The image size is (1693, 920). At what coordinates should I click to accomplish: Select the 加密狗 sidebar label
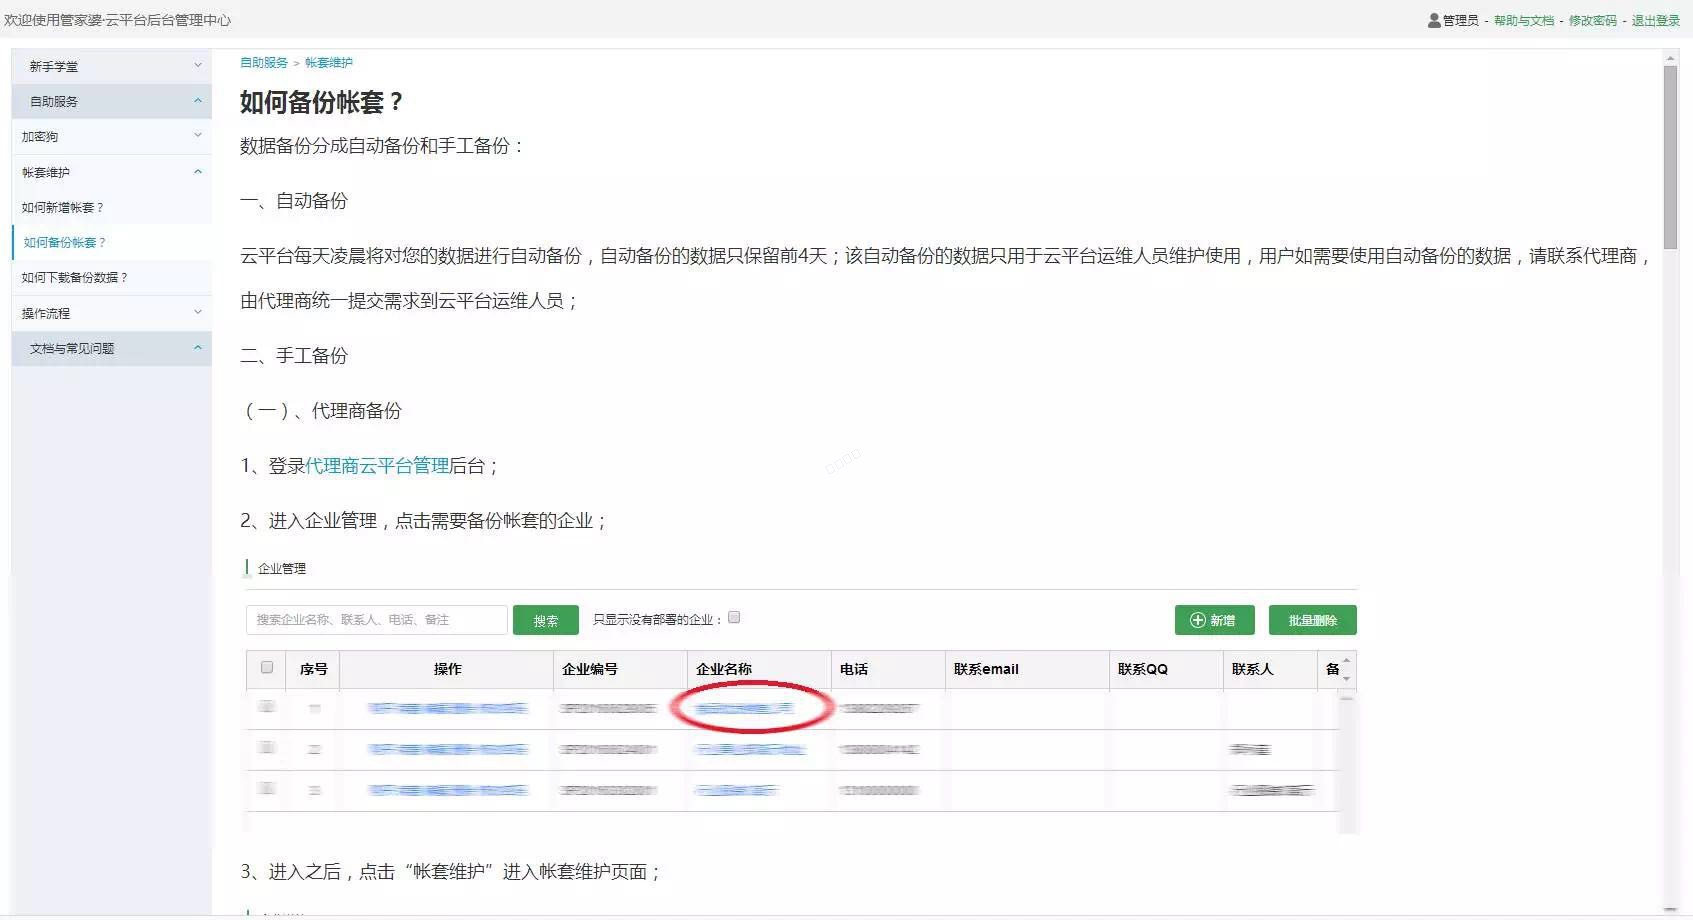[40, 136]
